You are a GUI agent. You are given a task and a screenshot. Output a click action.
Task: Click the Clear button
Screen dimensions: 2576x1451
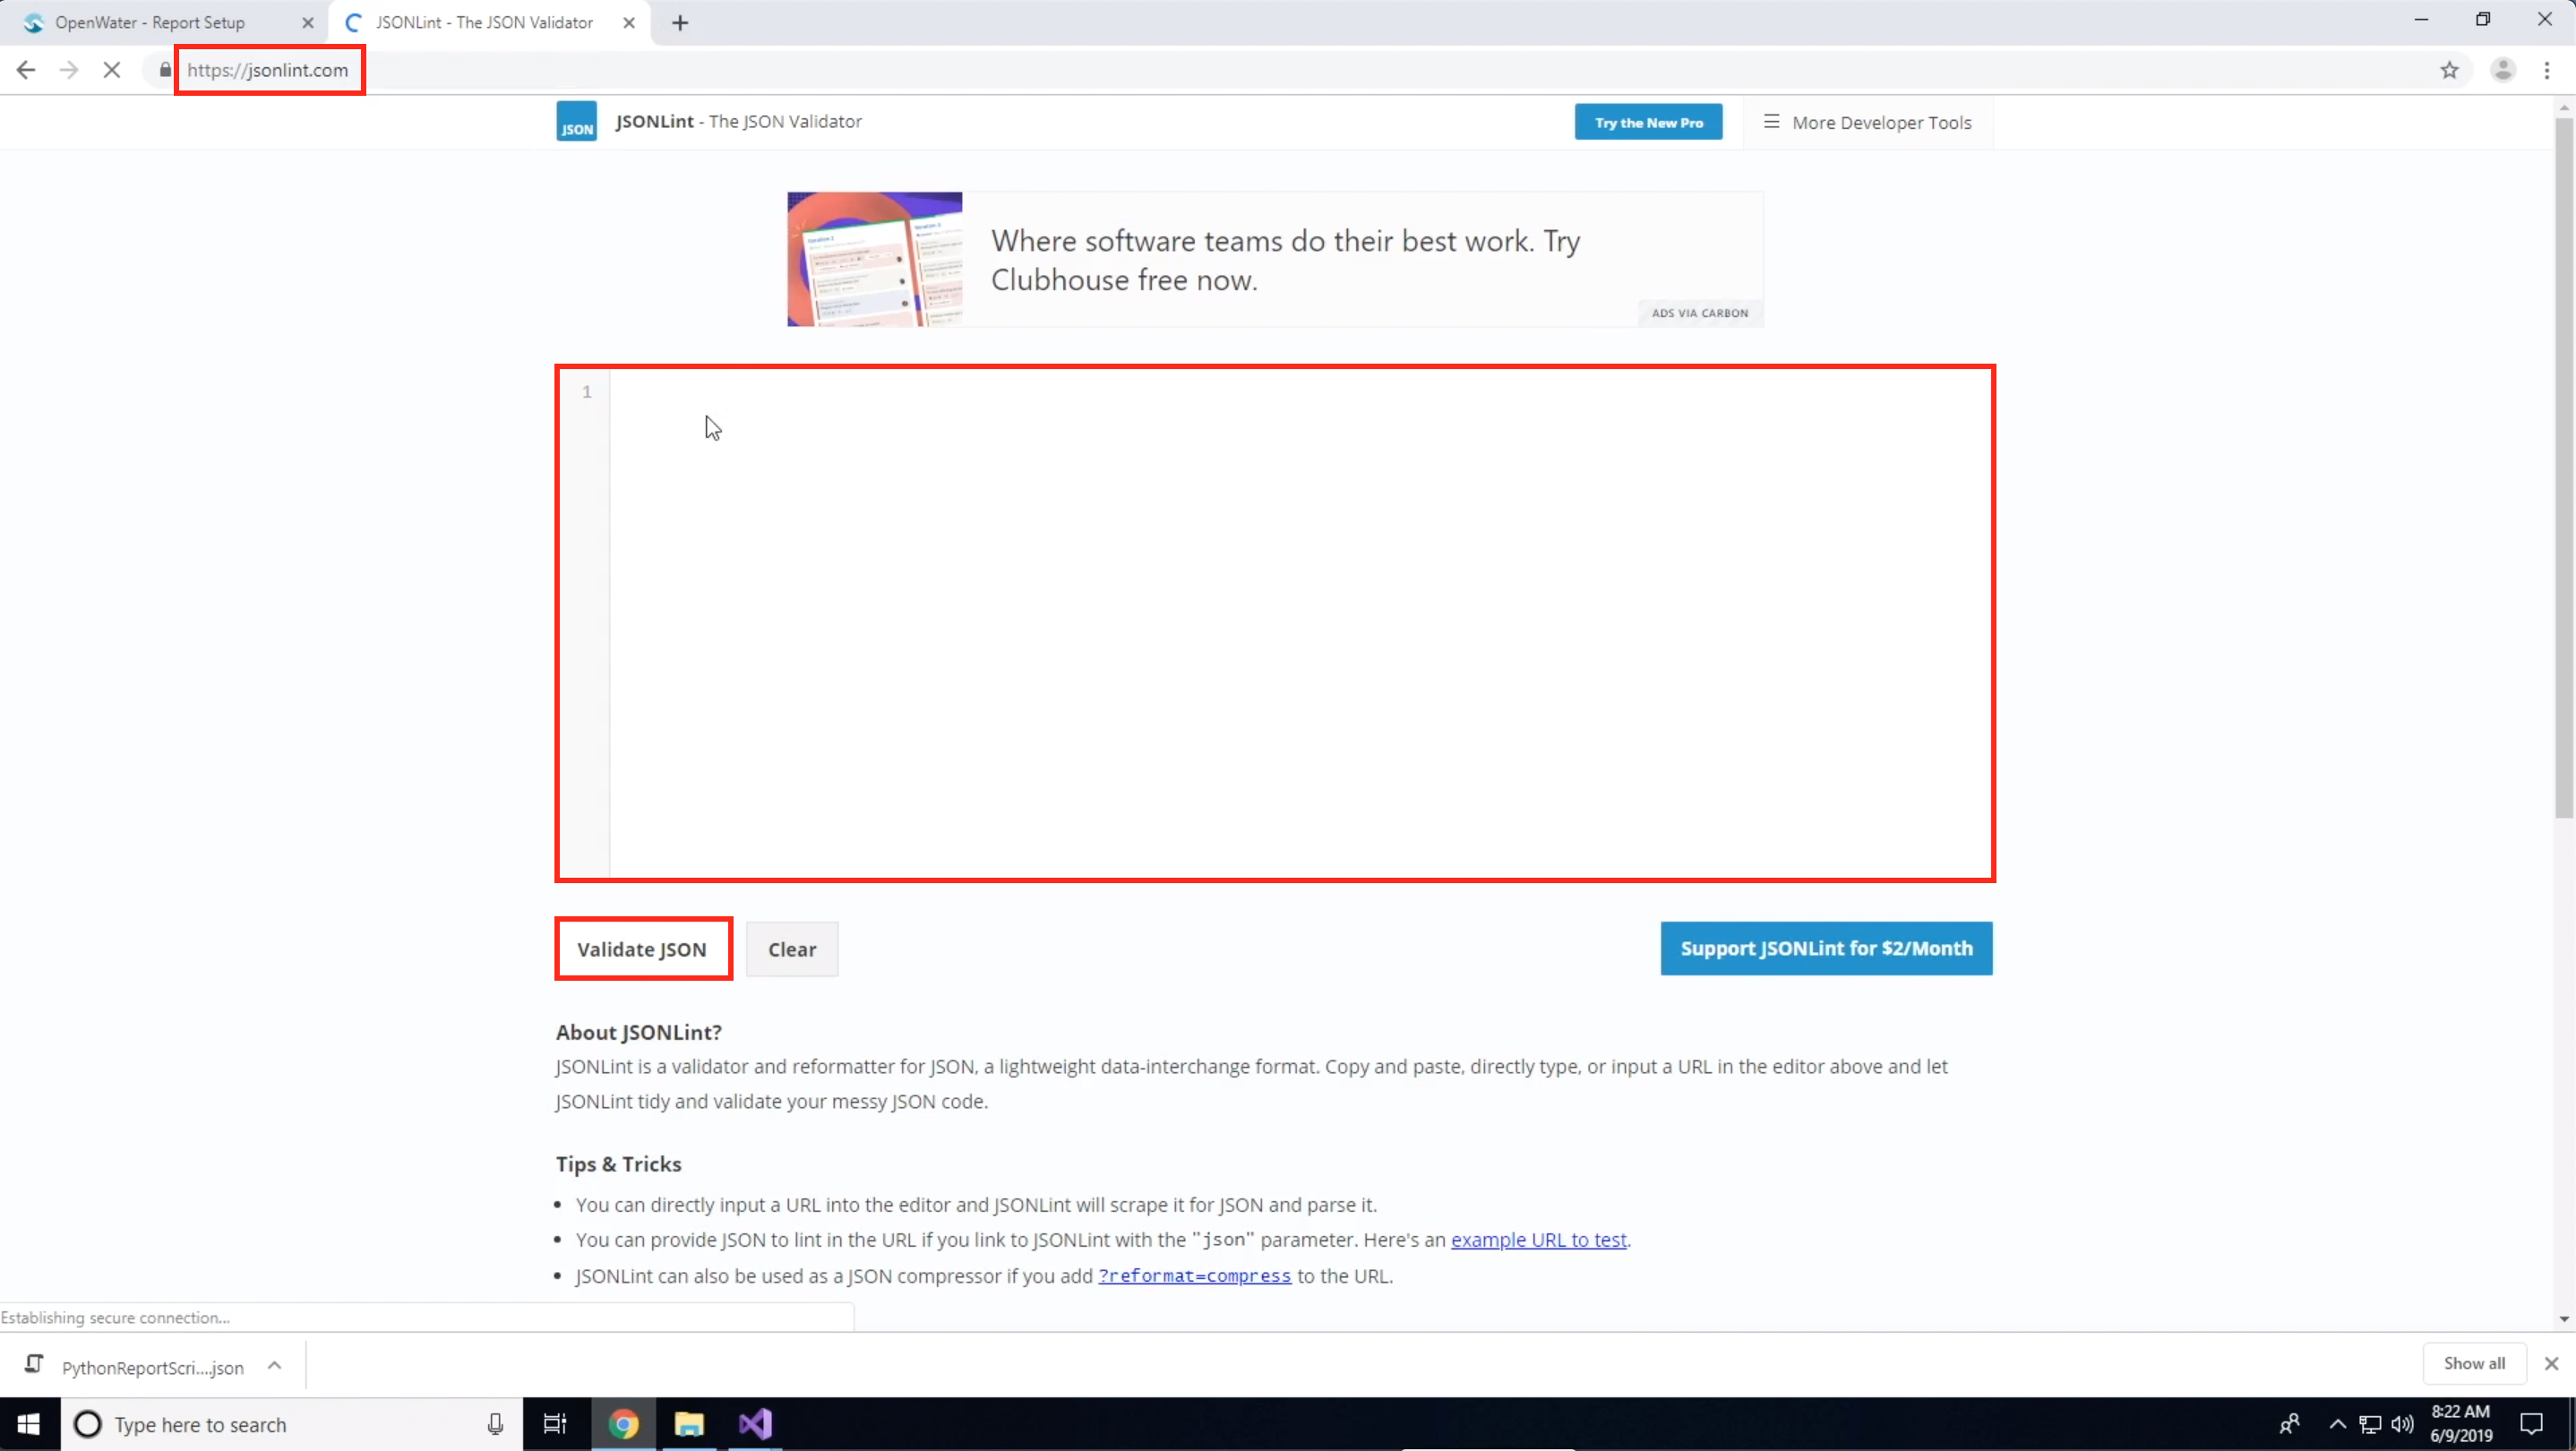coord(792,949)
